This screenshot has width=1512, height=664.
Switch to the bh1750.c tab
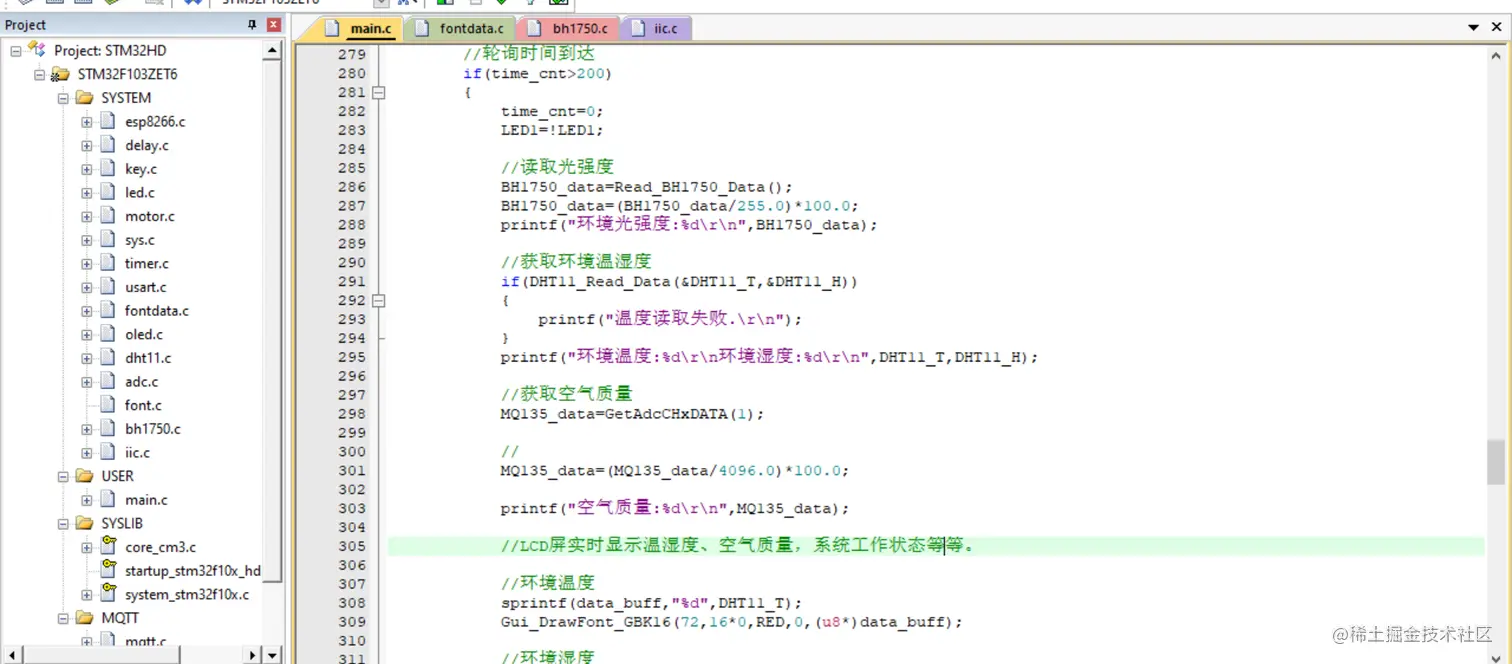[575, 27]
